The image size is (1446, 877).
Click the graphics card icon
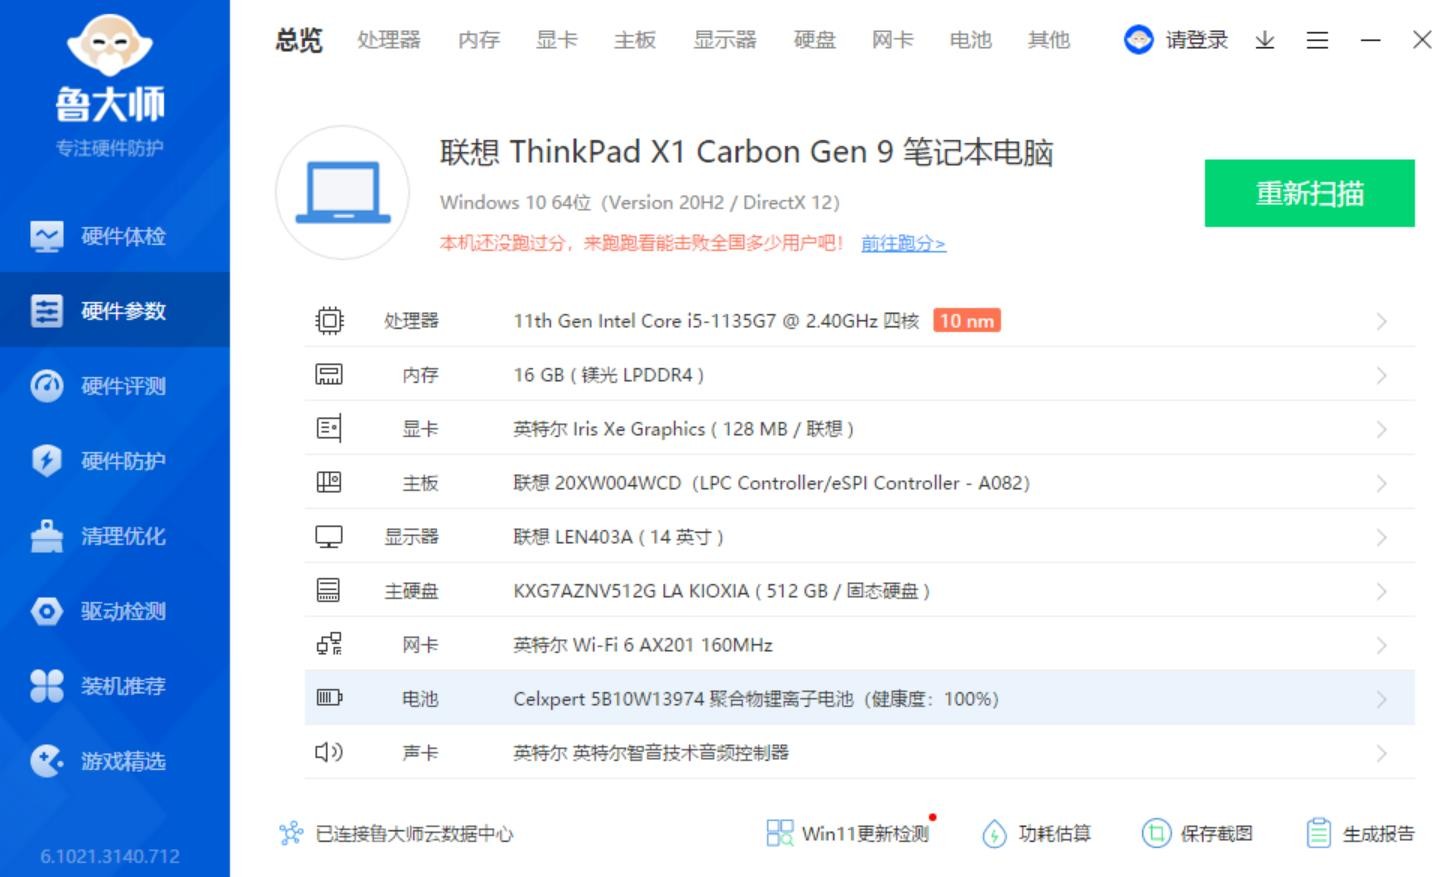tap(329, 429)
